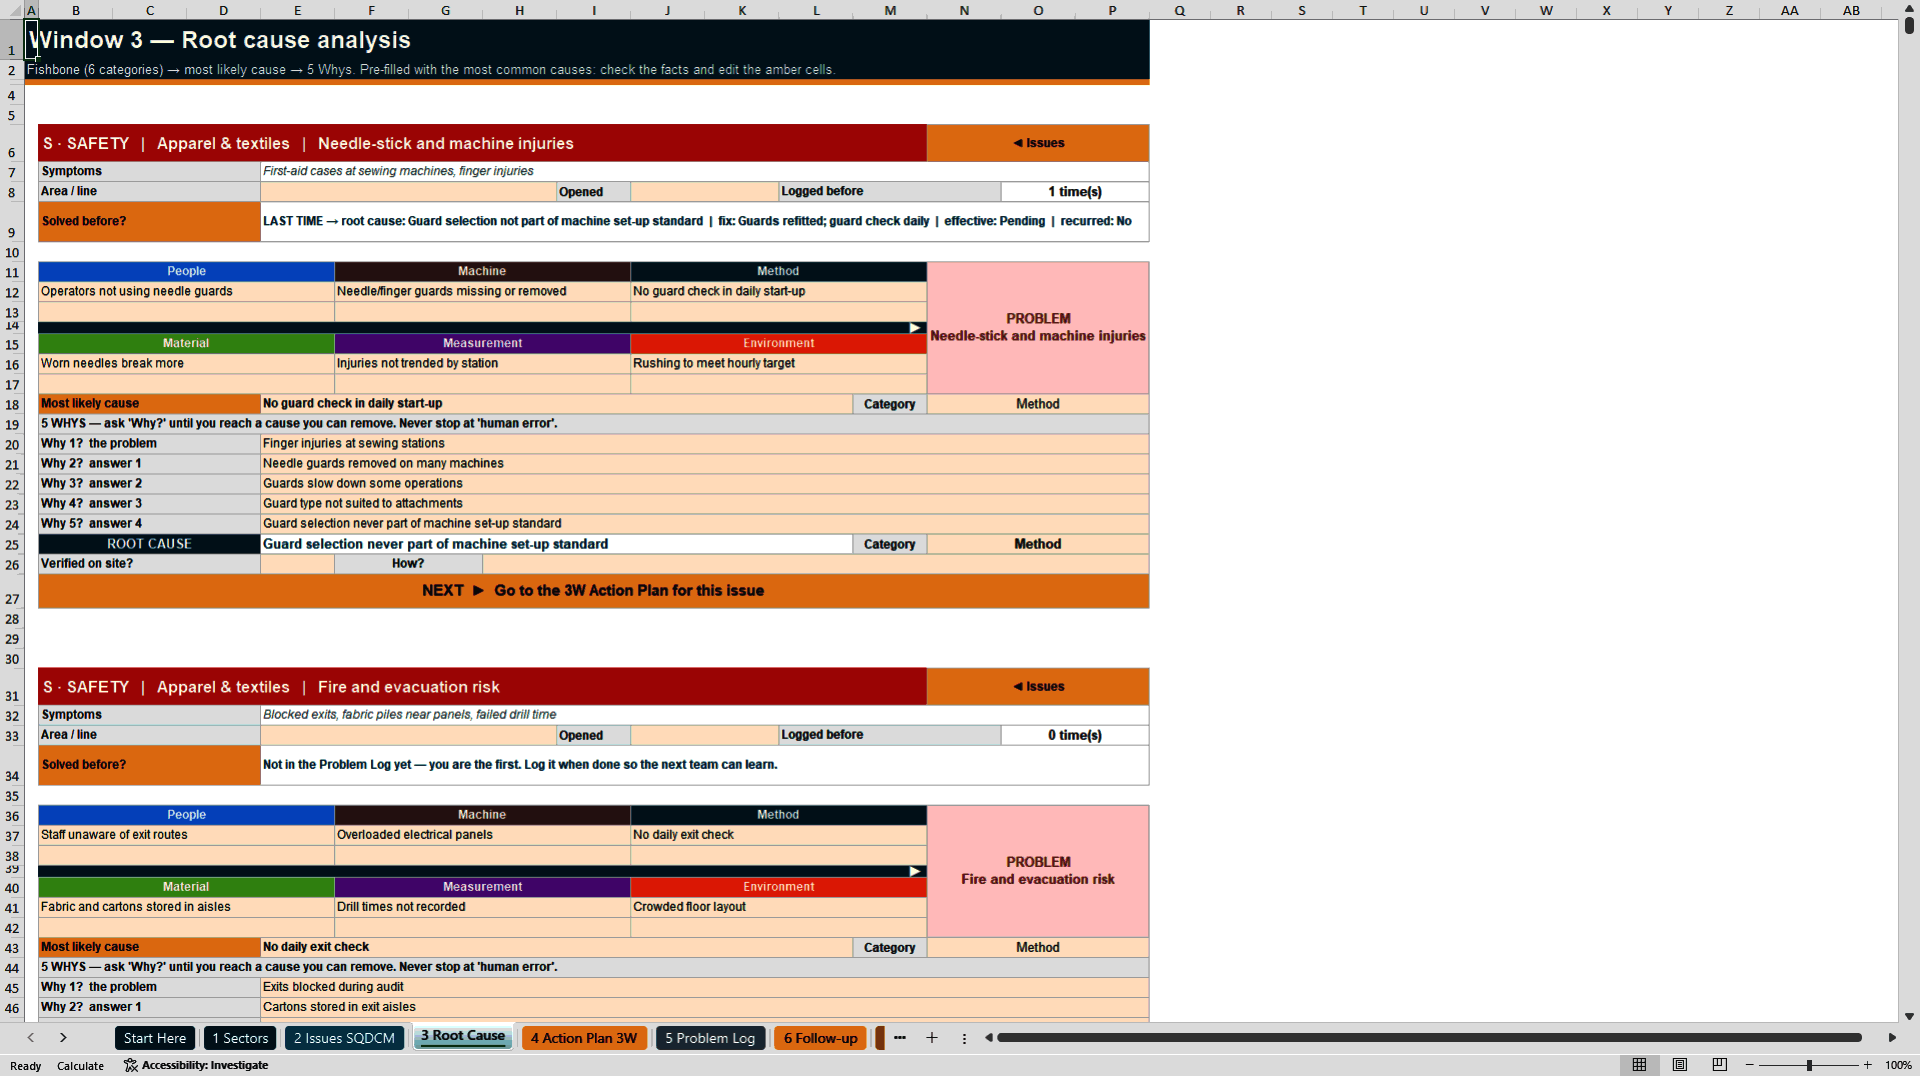Select the column Q header
1920x1076 pixels.
pyautogui.click(x=1180, y=10)
